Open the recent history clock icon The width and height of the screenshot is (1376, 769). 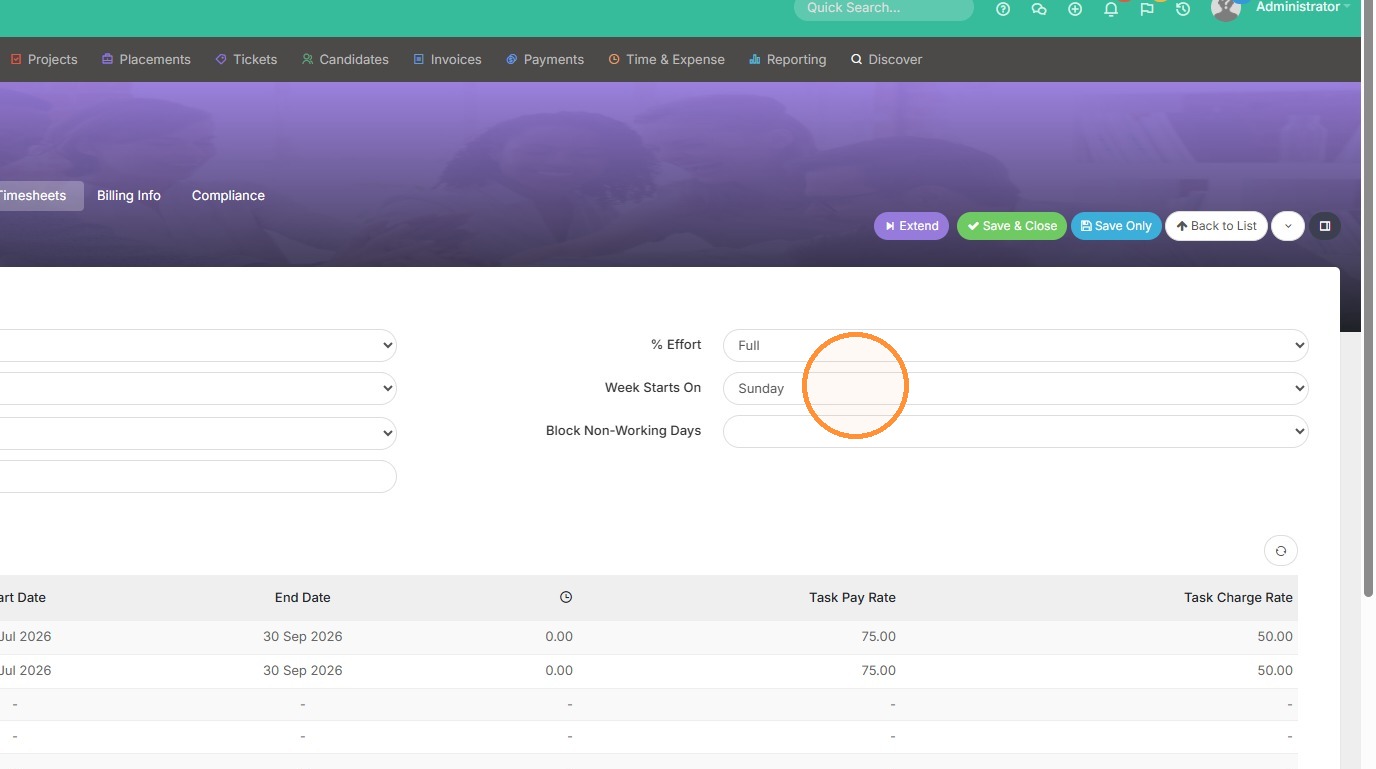(x=1183, y=9)
